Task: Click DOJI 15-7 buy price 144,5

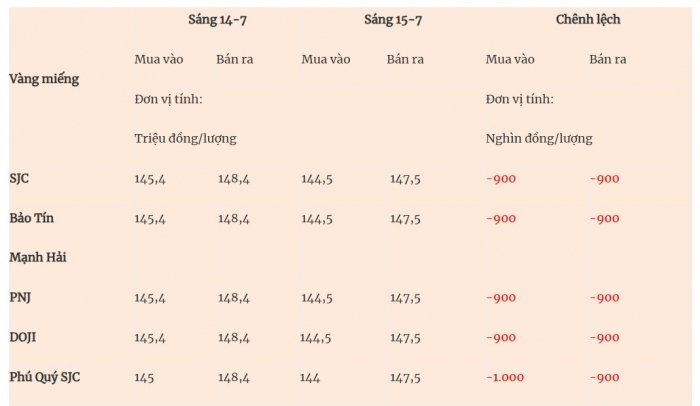Action: pyautogui.click(x=316, y=338)
